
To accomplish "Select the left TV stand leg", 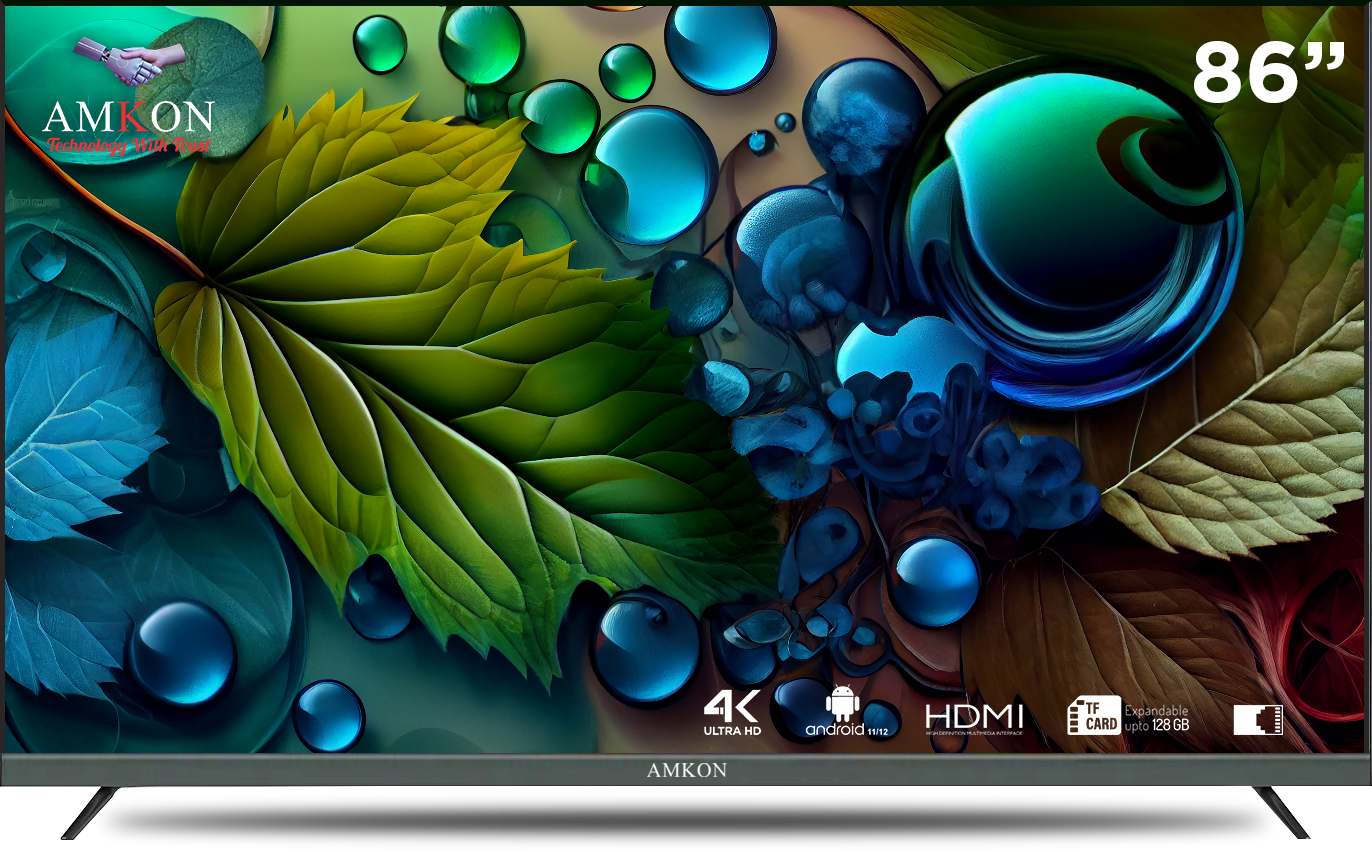I will (90, 811).
